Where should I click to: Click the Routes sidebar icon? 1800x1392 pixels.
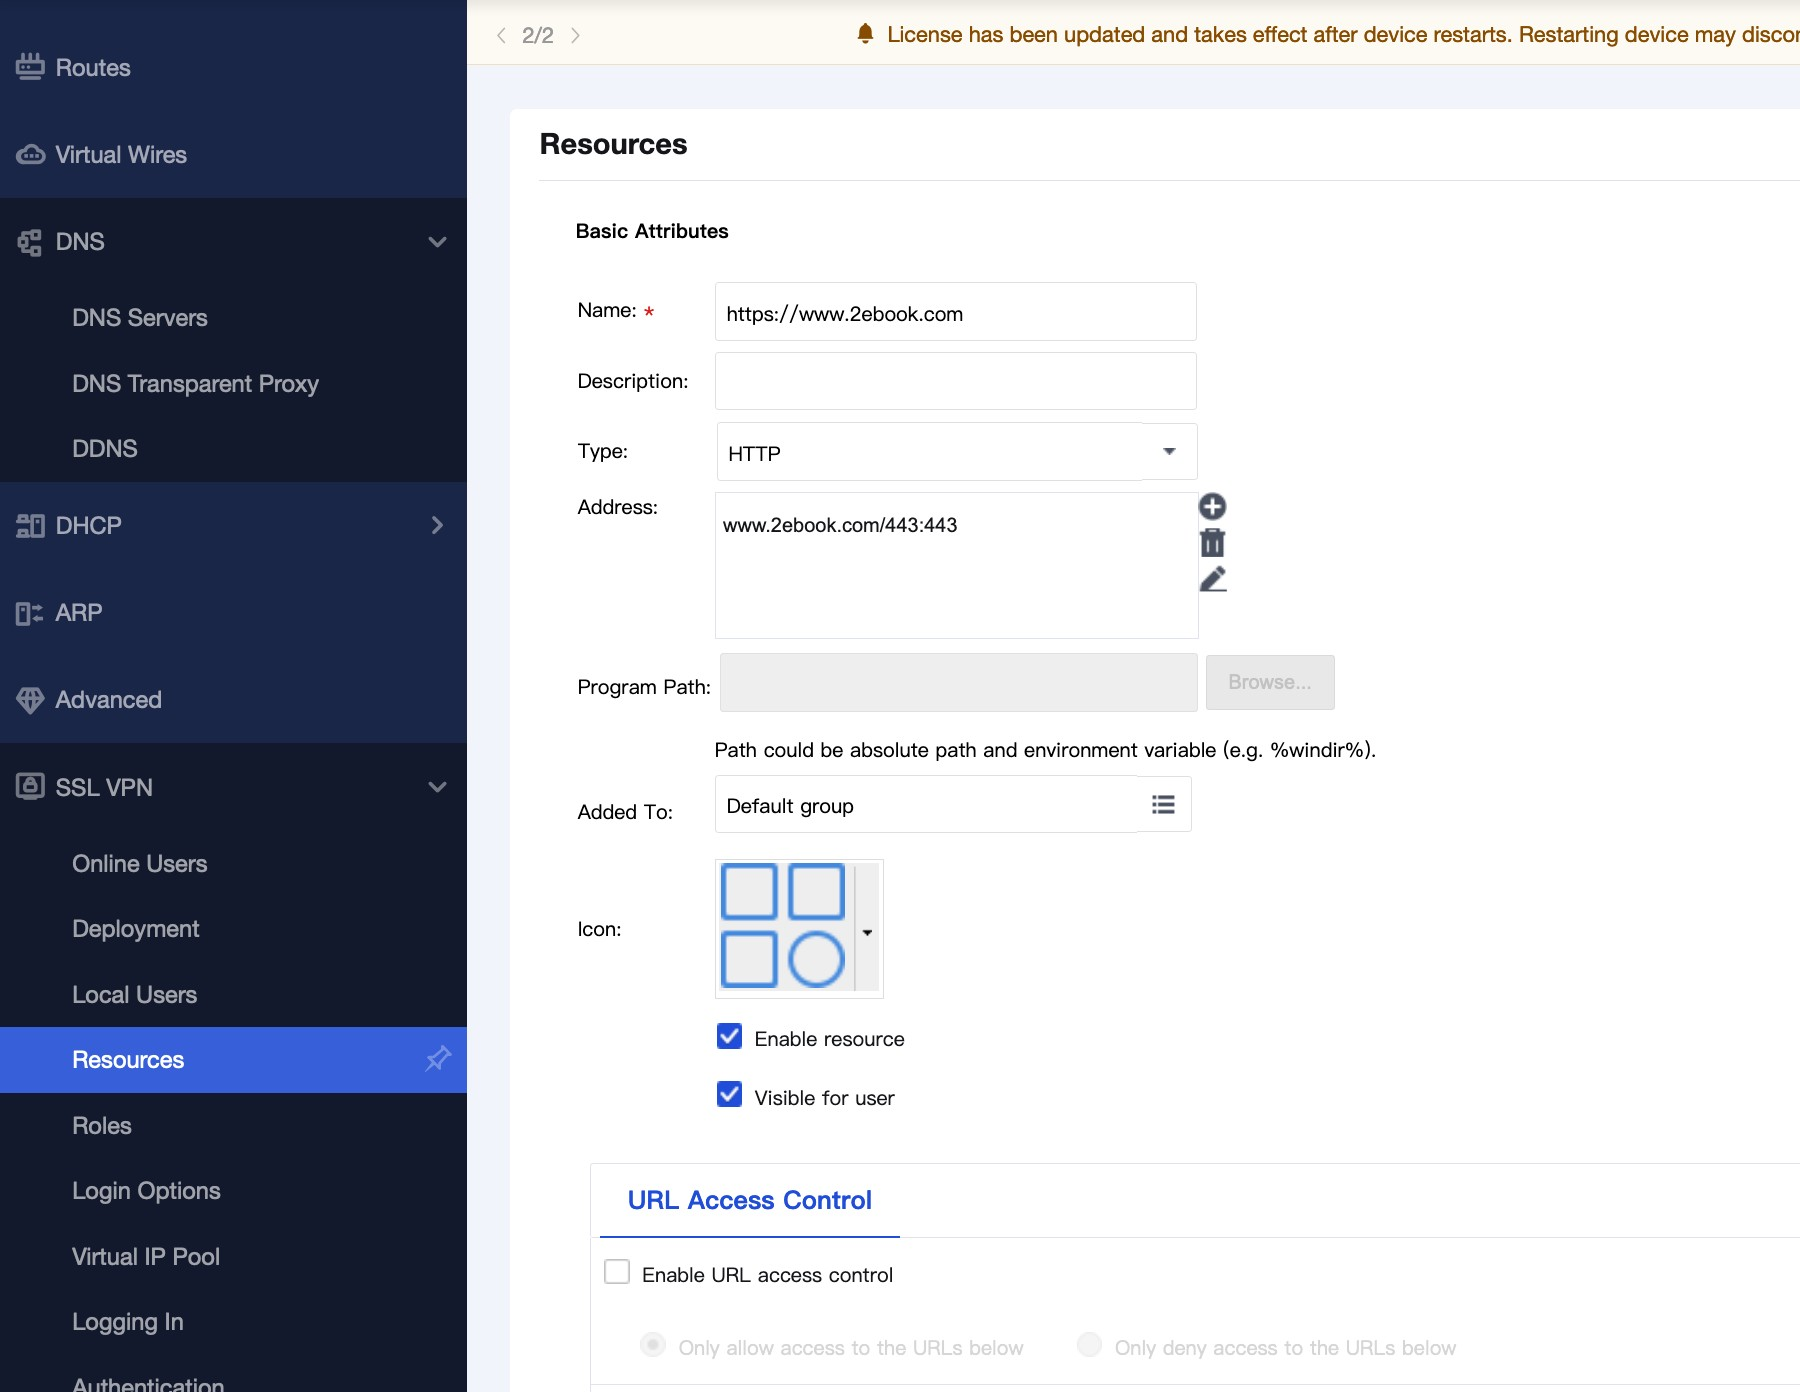30,67
